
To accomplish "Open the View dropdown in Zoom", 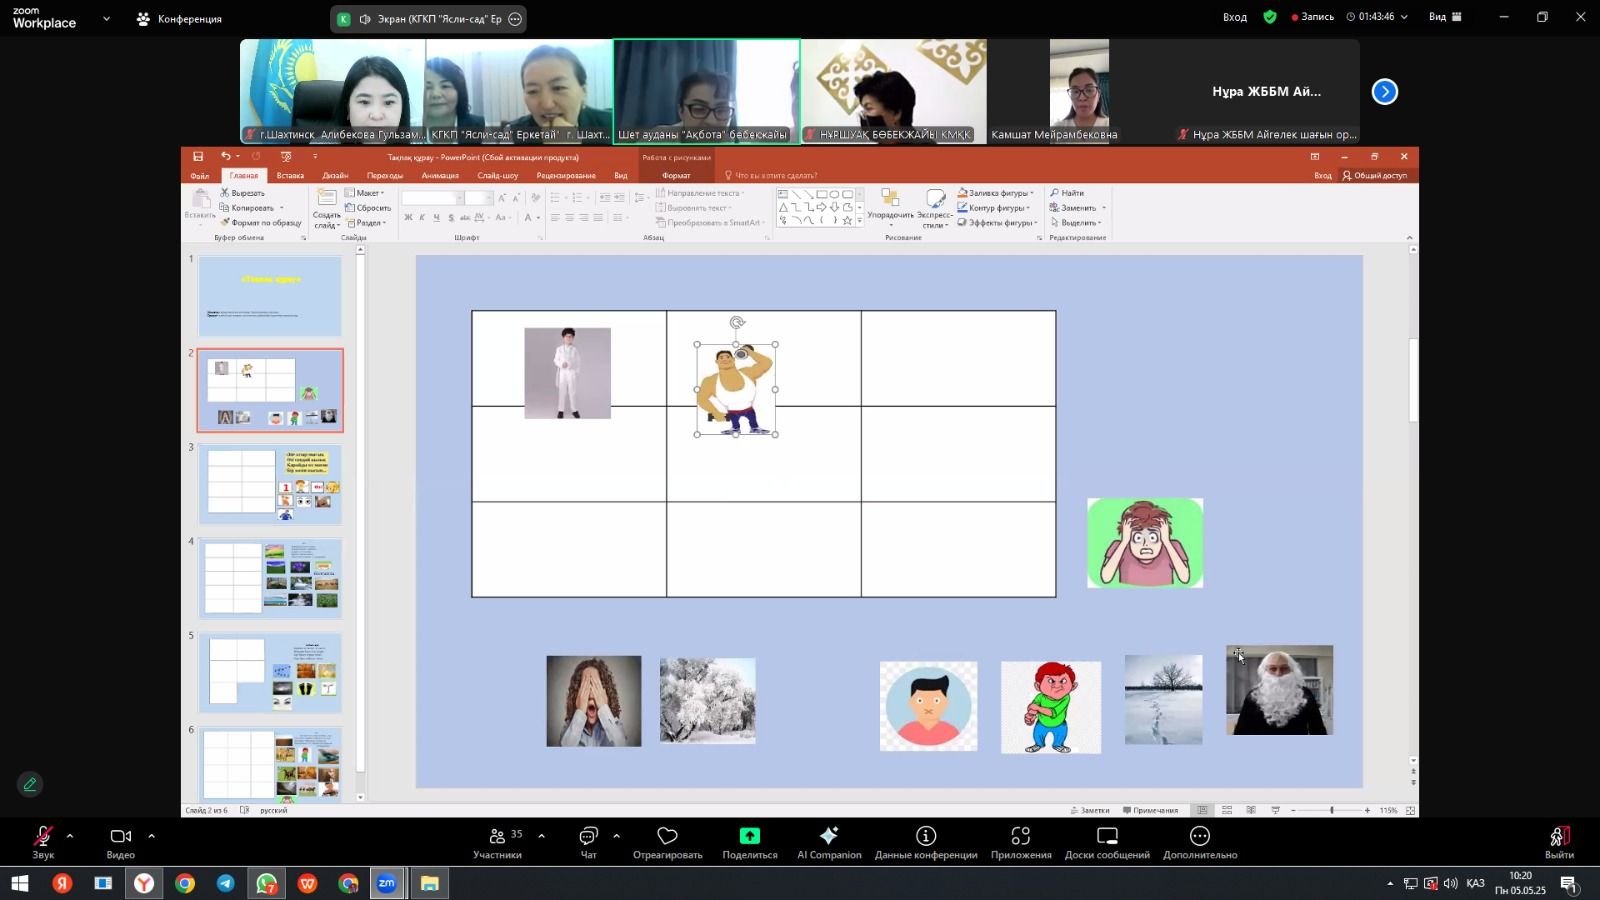I will (x=1445, y=17).
